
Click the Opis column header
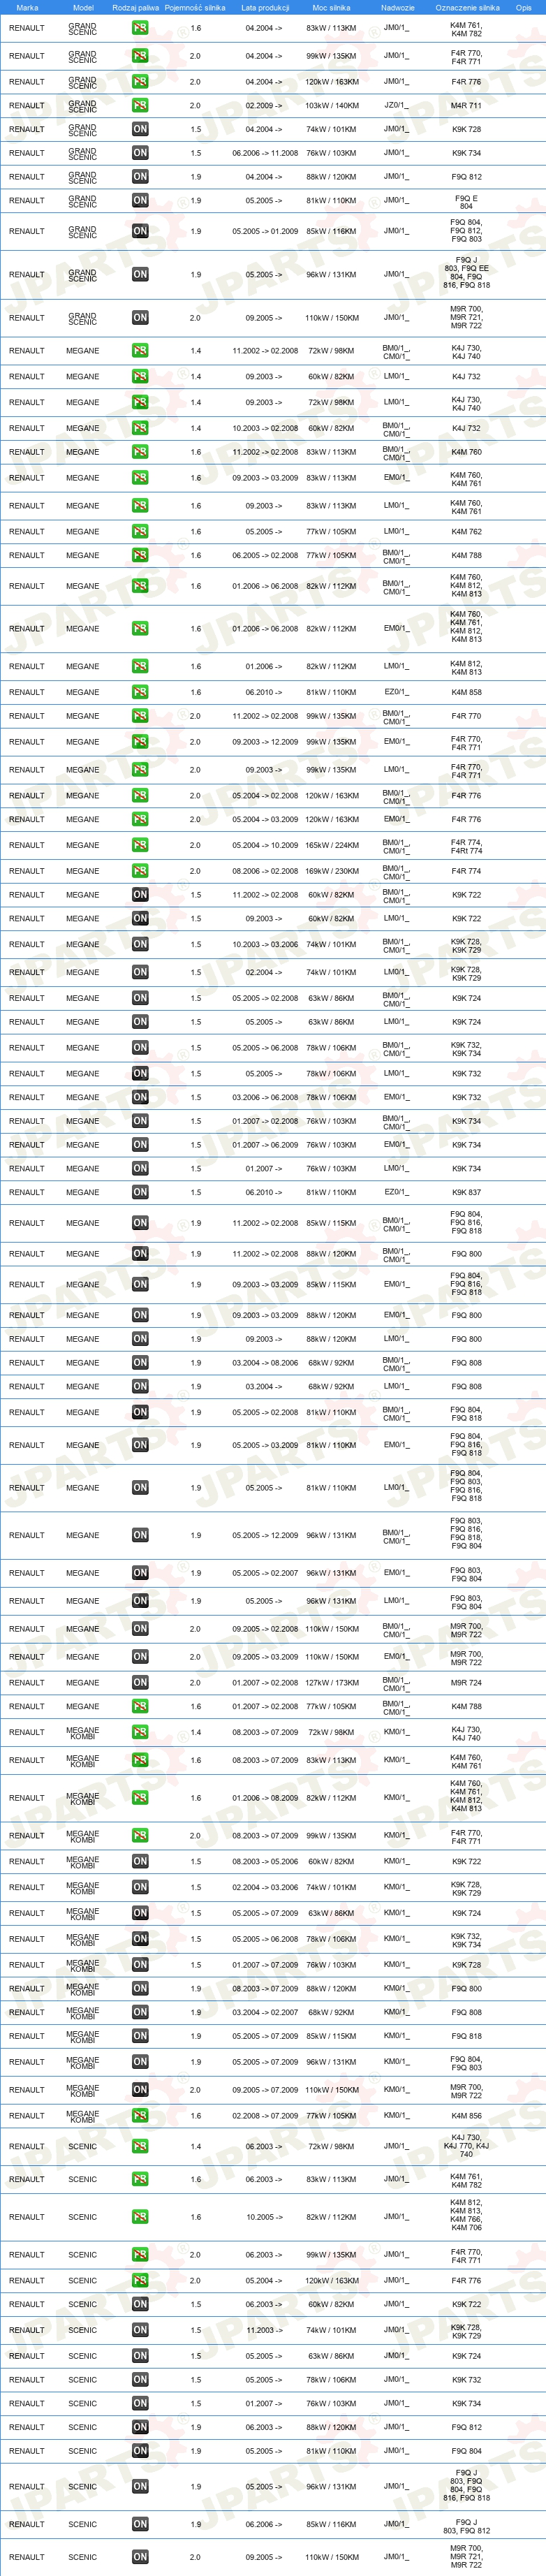(x=524, y=7)
